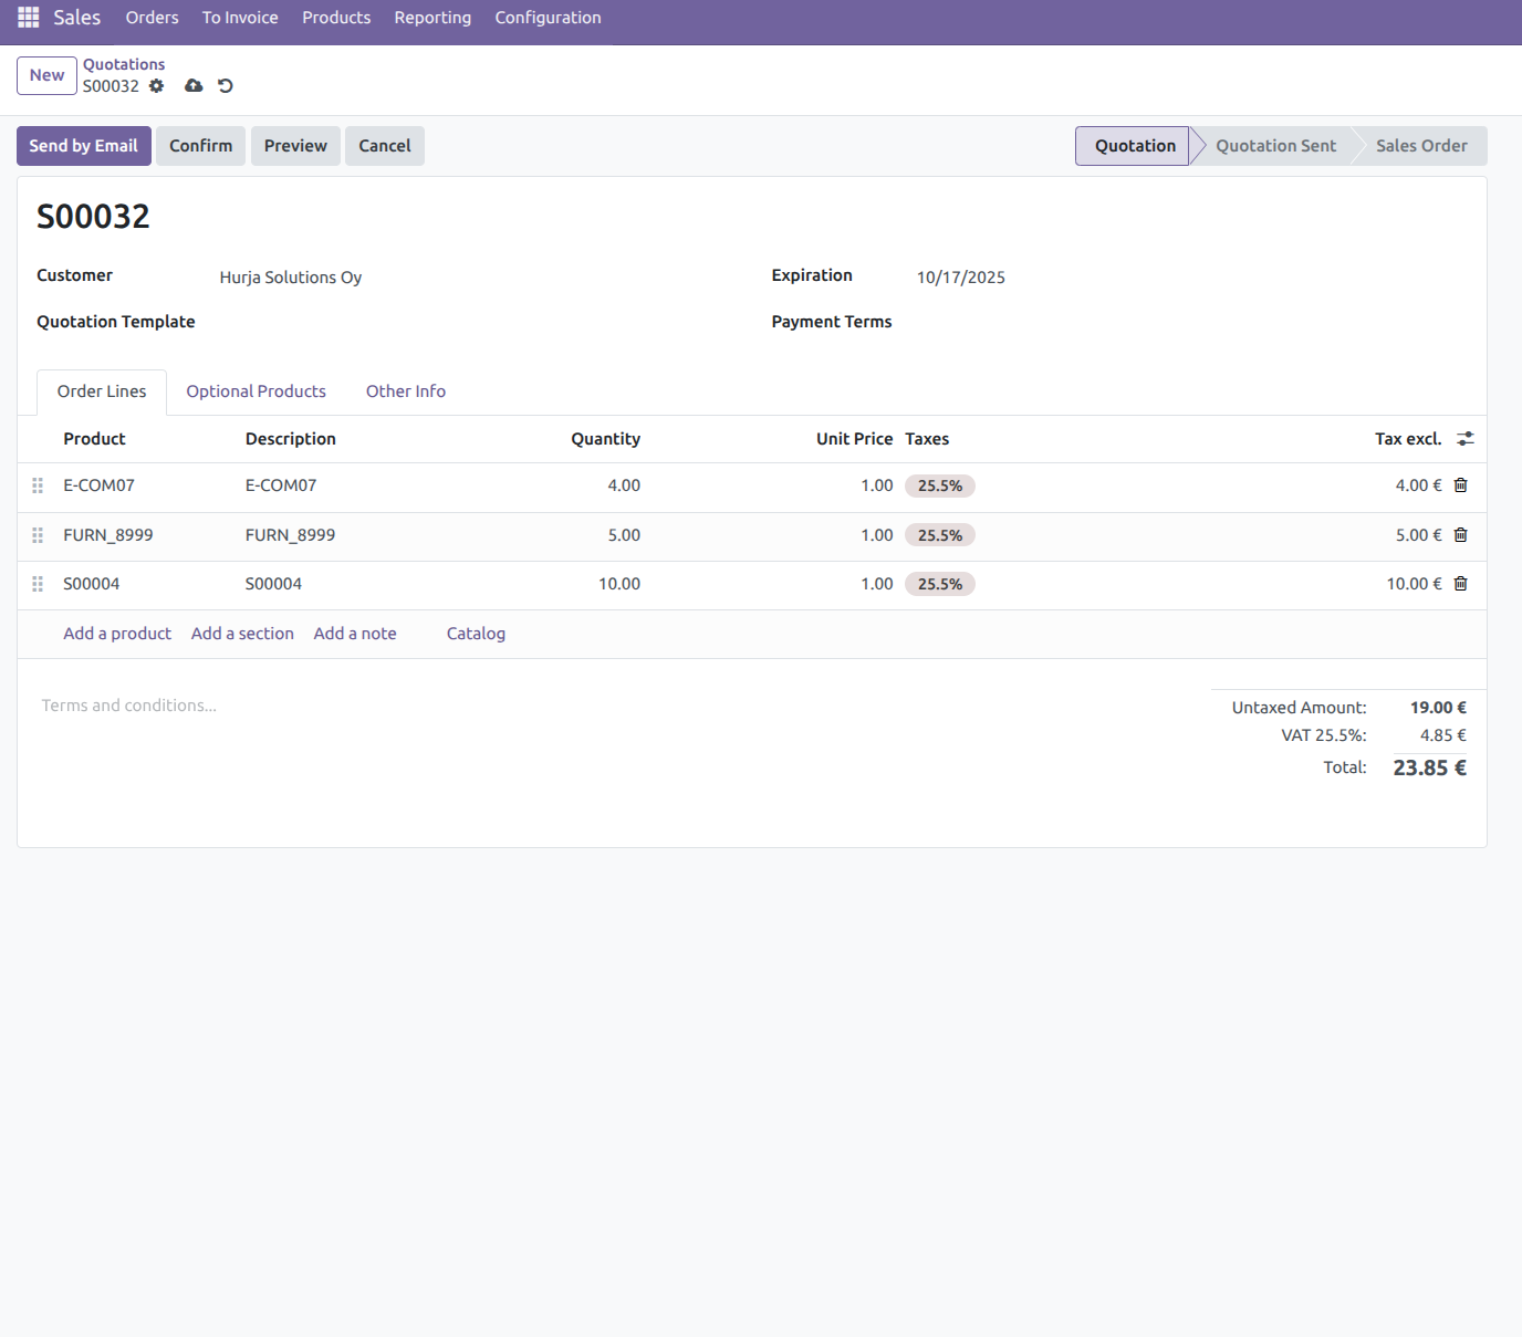Click the 25.5% tax tag on S00004
This screenshot has width=1522, height=1337.
[940, 584]
